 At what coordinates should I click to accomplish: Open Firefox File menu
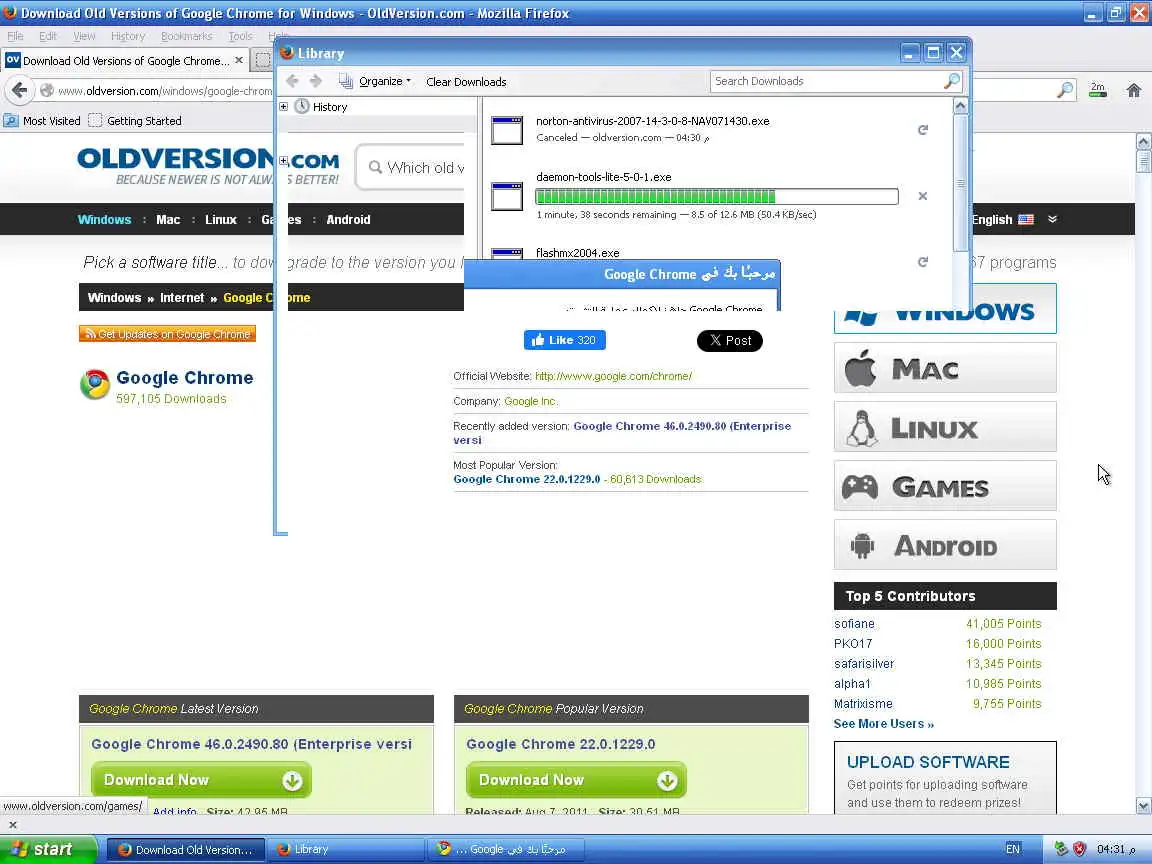(15, 36)
